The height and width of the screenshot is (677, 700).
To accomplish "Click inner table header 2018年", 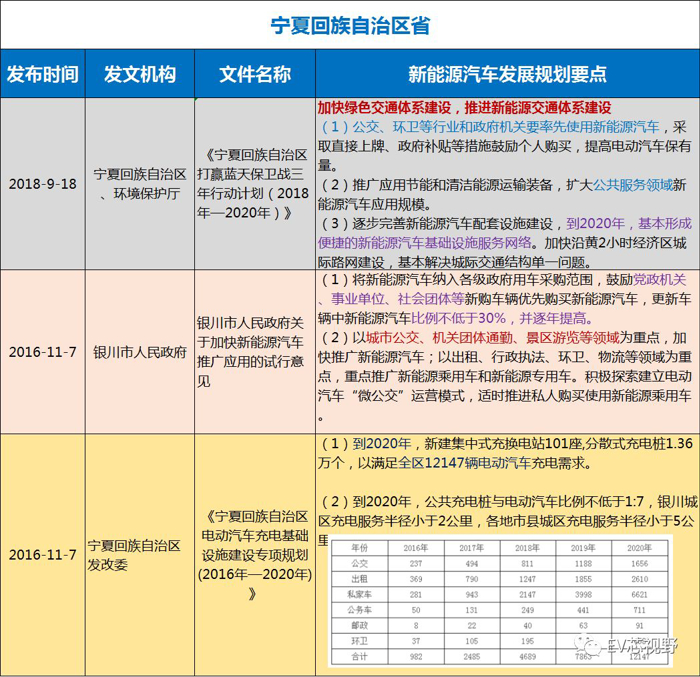I will (527, 547).
